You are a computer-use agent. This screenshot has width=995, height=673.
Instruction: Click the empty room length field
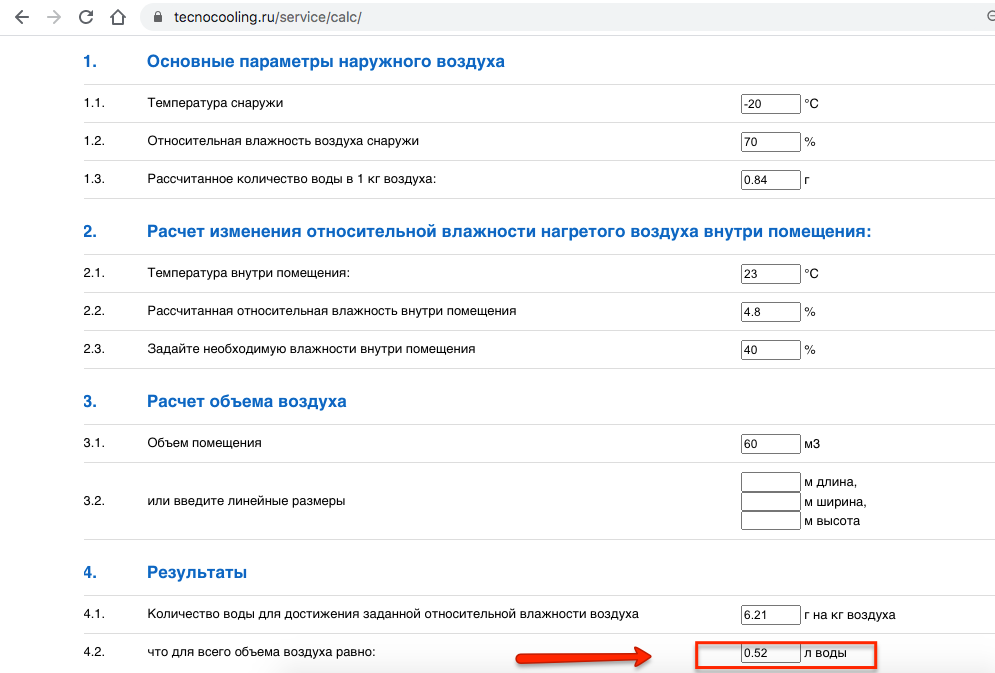pyautogui.click(x=770, y=482)
